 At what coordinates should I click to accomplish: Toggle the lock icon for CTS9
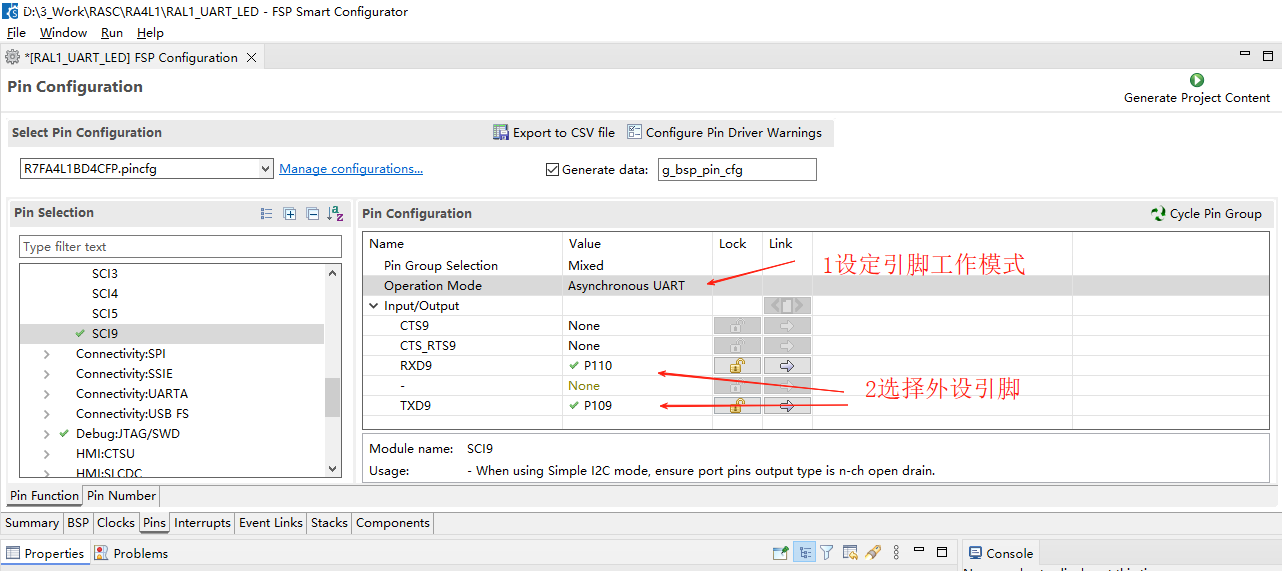click(x=737, y=325)
